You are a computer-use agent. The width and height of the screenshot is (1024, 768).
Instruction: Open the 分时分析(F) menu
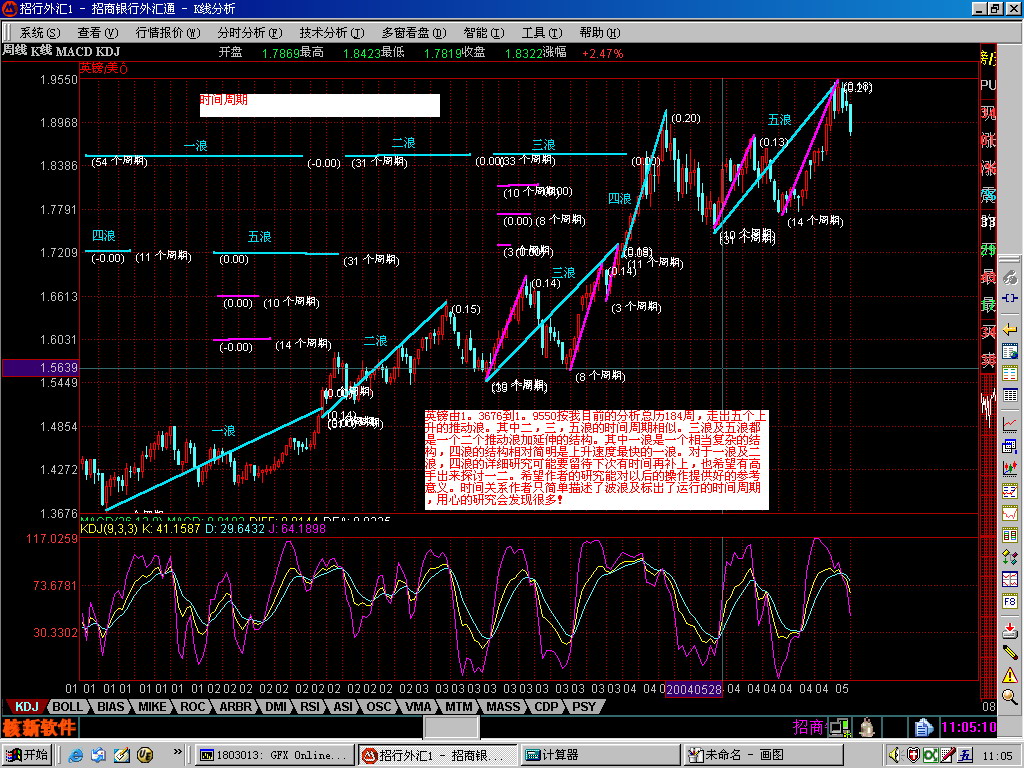[250, 33]
